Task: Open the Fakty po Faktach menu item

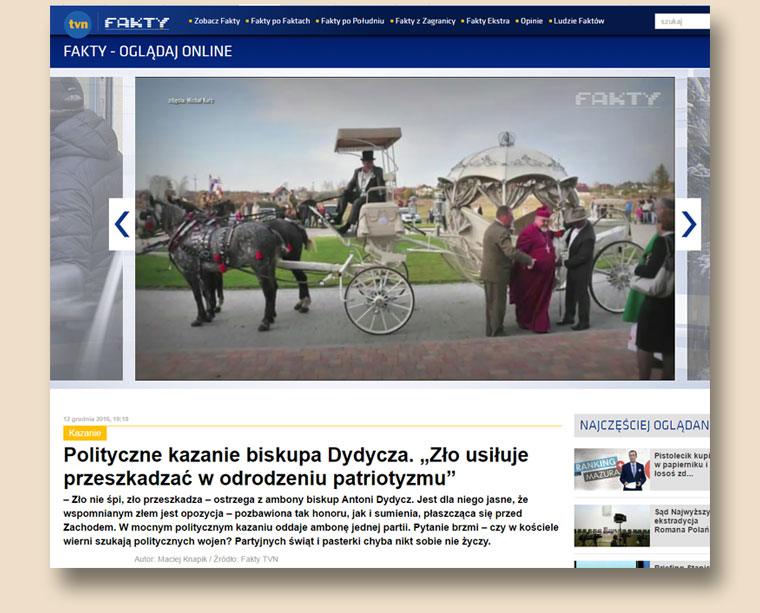Action: 280,21
